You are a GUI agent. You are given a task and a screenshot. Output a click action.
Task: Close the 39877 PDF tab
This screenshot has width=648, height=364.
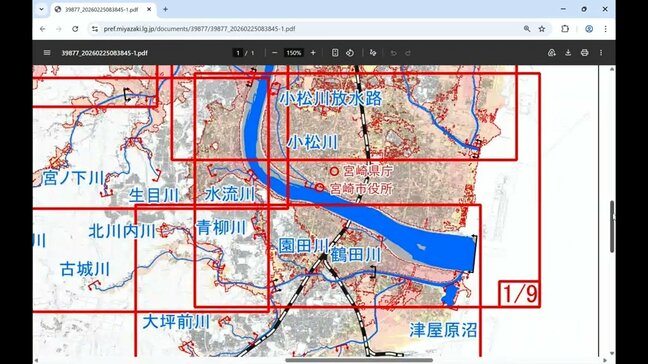click(149, 9)
